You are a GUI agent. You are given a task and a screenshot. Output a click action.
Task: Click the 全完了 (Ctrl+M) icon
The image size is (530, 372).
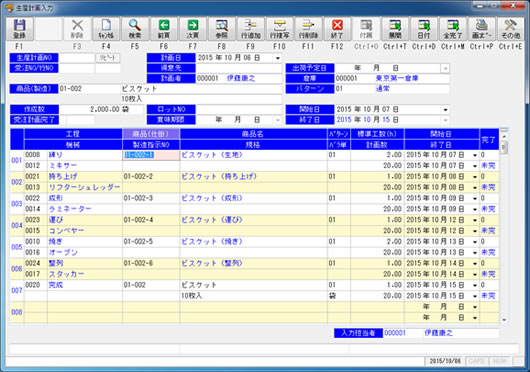click(x=453, y=29)
